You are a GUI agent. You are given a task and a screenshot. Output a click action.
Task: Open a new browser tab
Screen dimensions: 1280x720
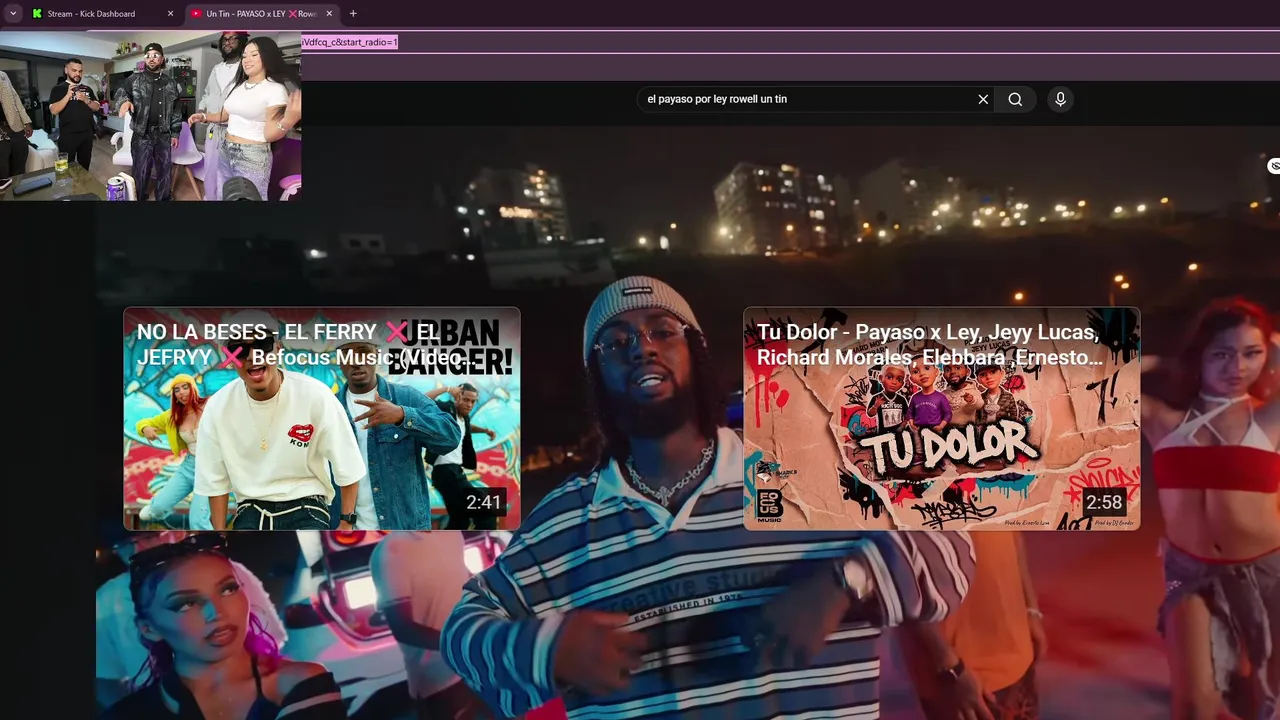[353, 14]
